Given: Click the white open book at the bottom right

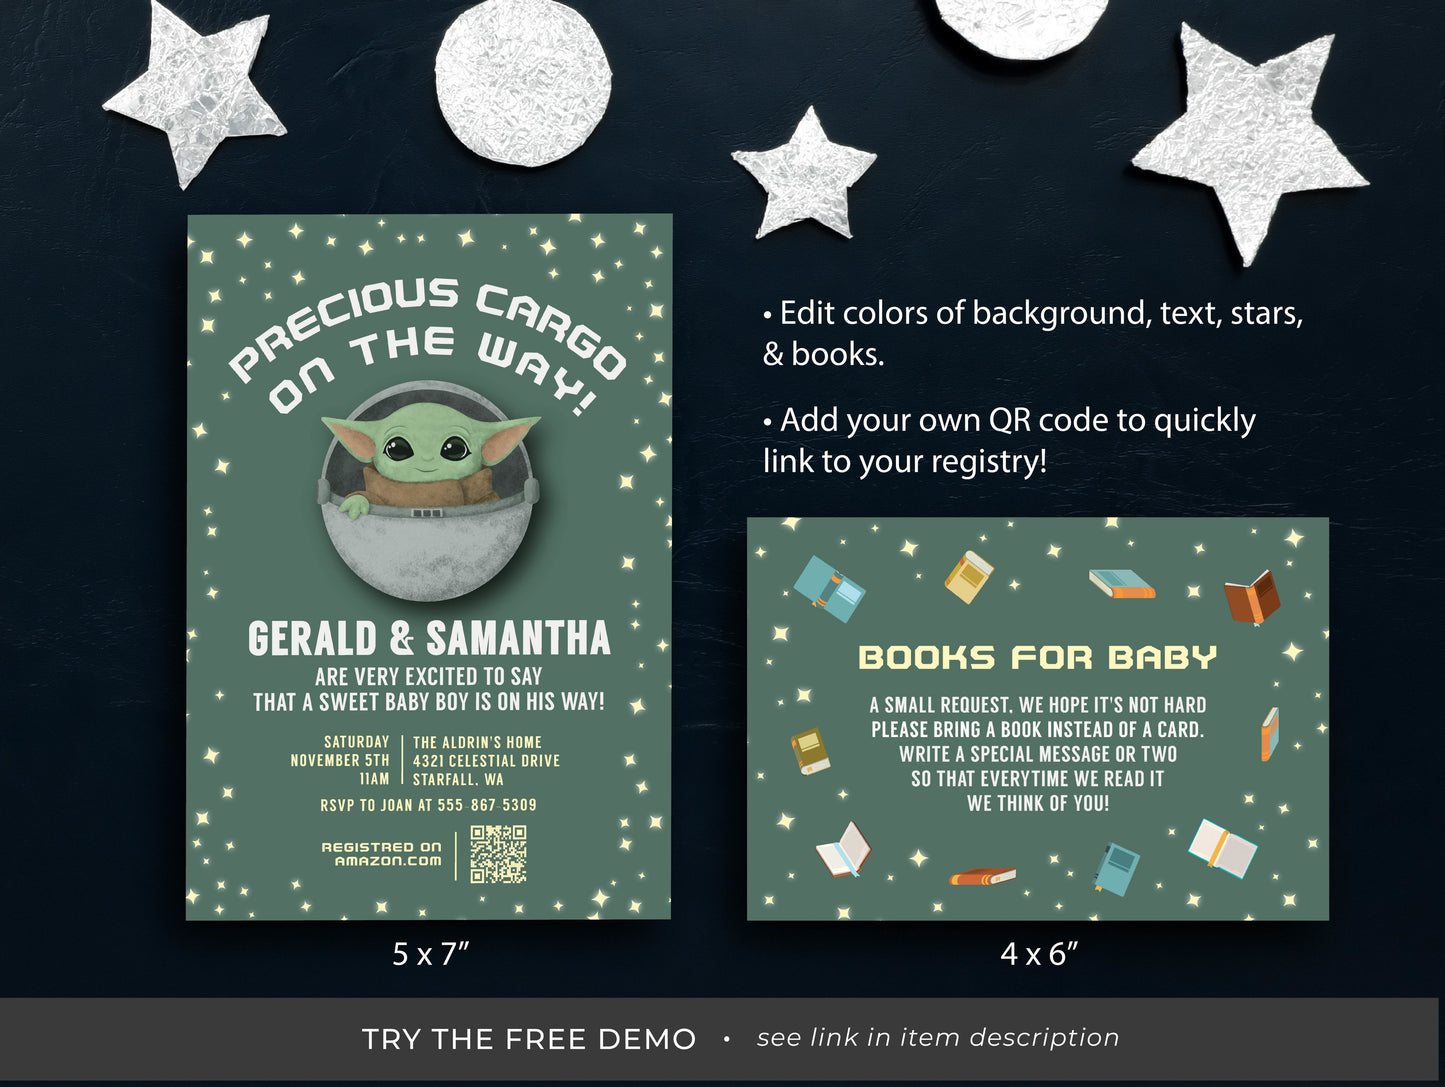Looking at the screenshot, I should tap(1222, 848).
